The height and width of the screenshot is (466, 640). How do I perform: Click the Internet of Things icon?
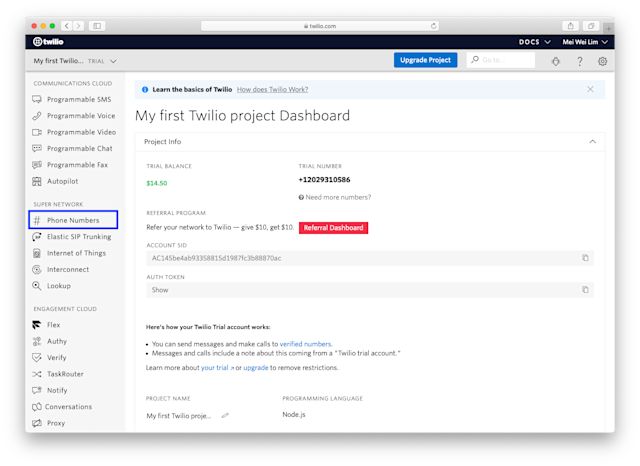37,253
